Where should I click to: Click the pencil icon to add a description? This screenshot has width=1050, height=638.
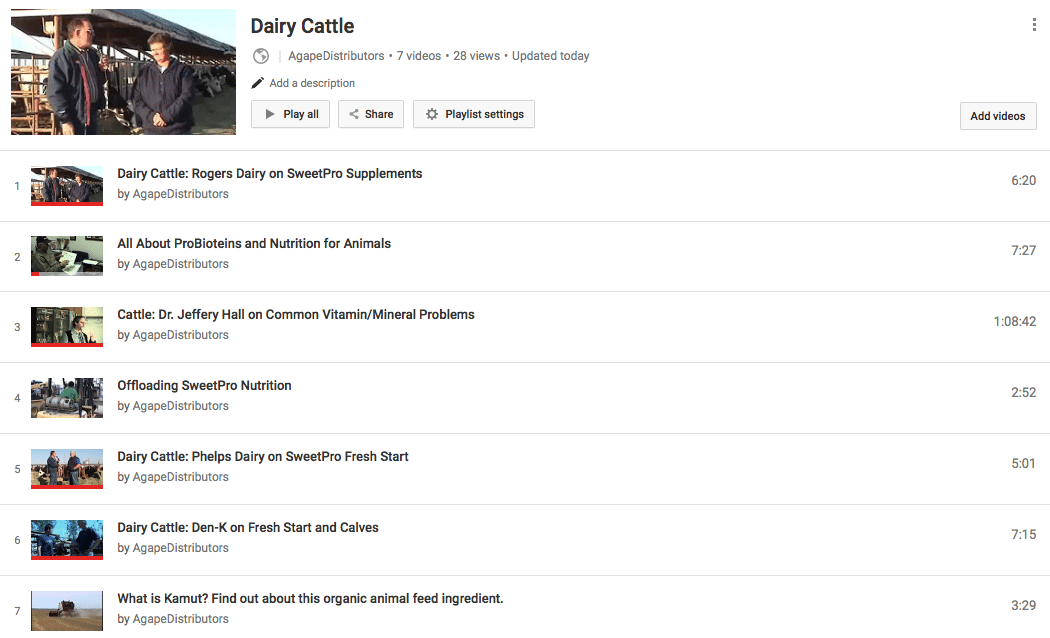(258, 83)
